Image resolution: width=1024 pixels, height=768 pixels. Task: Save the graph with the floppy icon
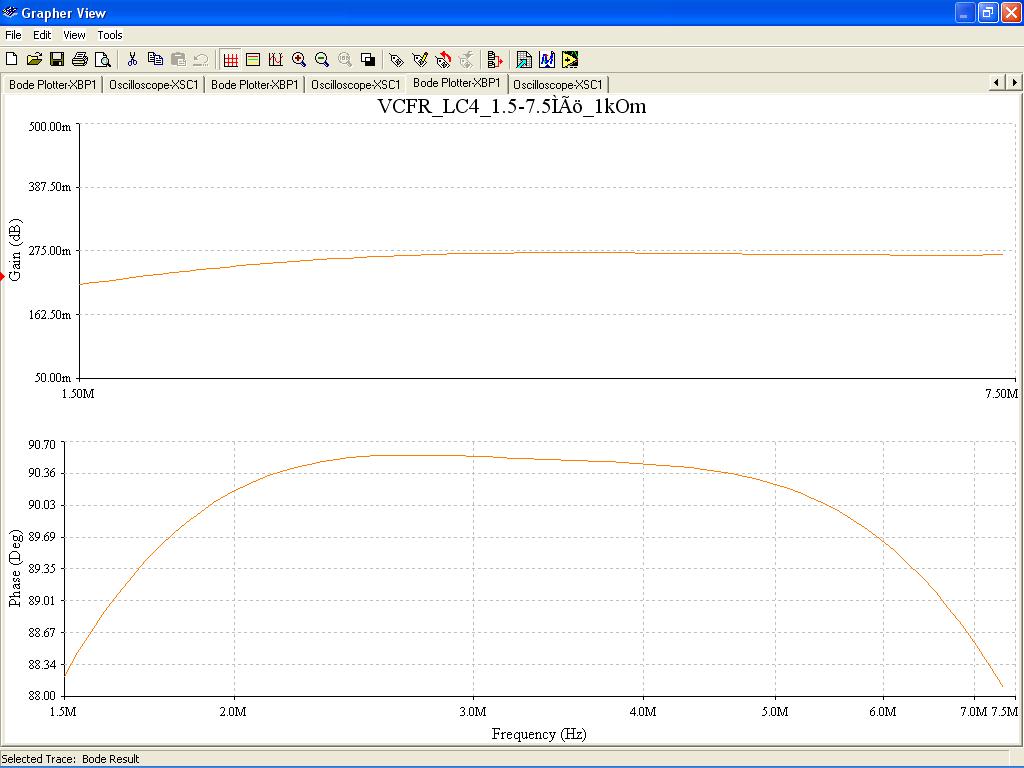(x=57, y=59)
